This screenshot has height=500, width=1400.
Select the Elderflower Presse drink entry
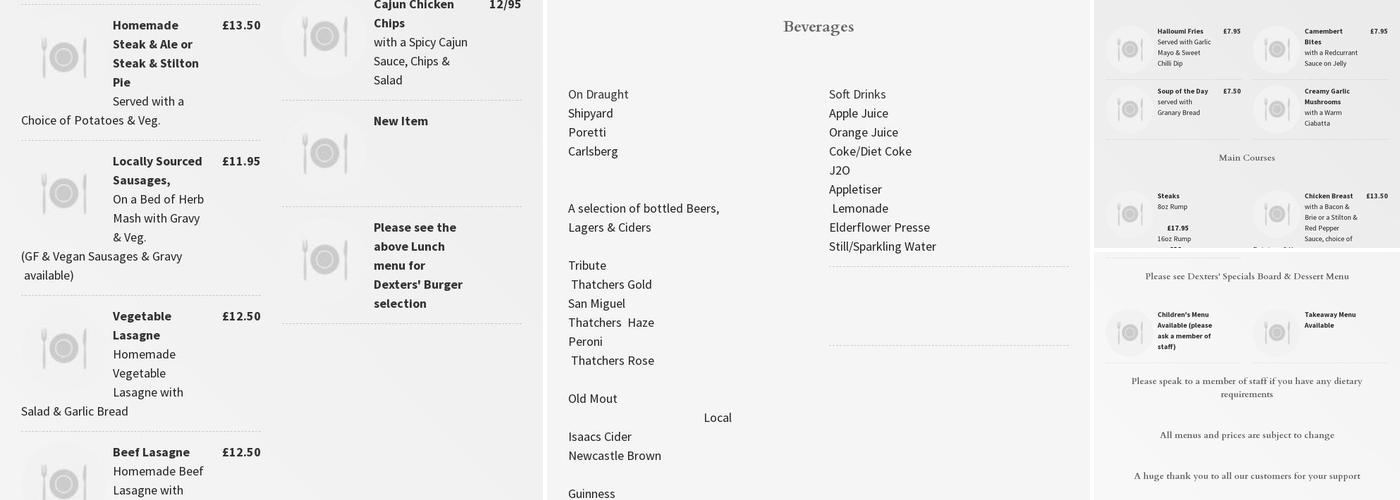(x=879, y=227)
